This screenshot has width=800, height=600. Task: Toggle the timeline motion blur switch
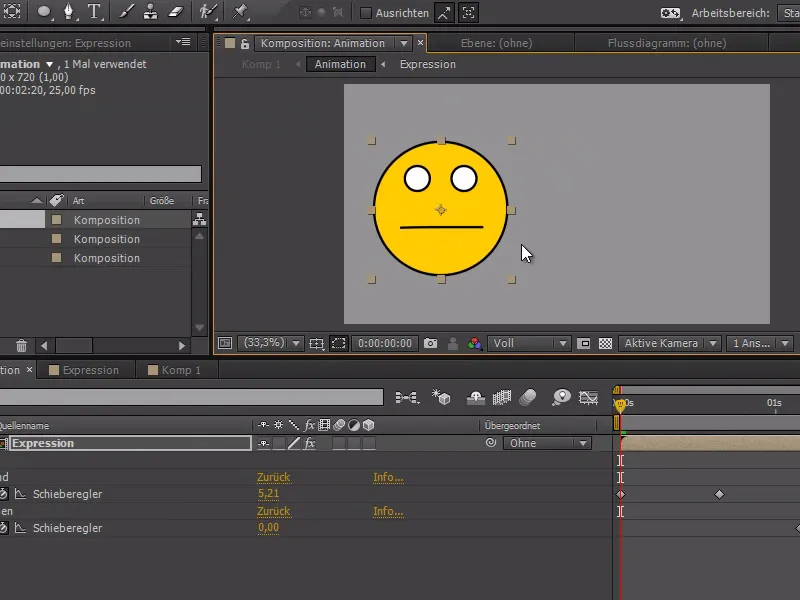528,397
